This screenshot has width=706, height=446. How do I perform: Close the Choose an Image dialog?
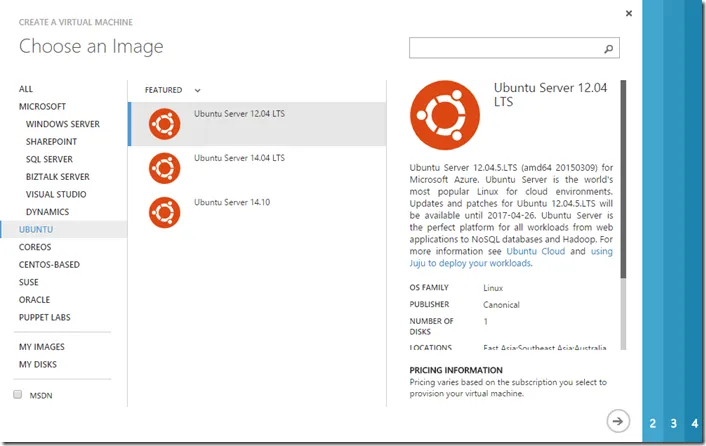pyautogui.click(x=628, y=13)
